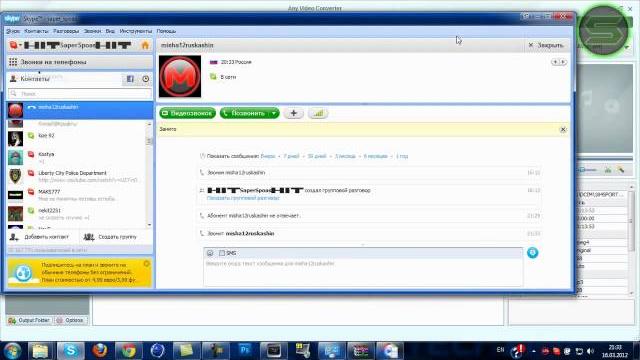Select the contact kee 92
This screenshot has width=640, height=360.
(x=76, y=138)
